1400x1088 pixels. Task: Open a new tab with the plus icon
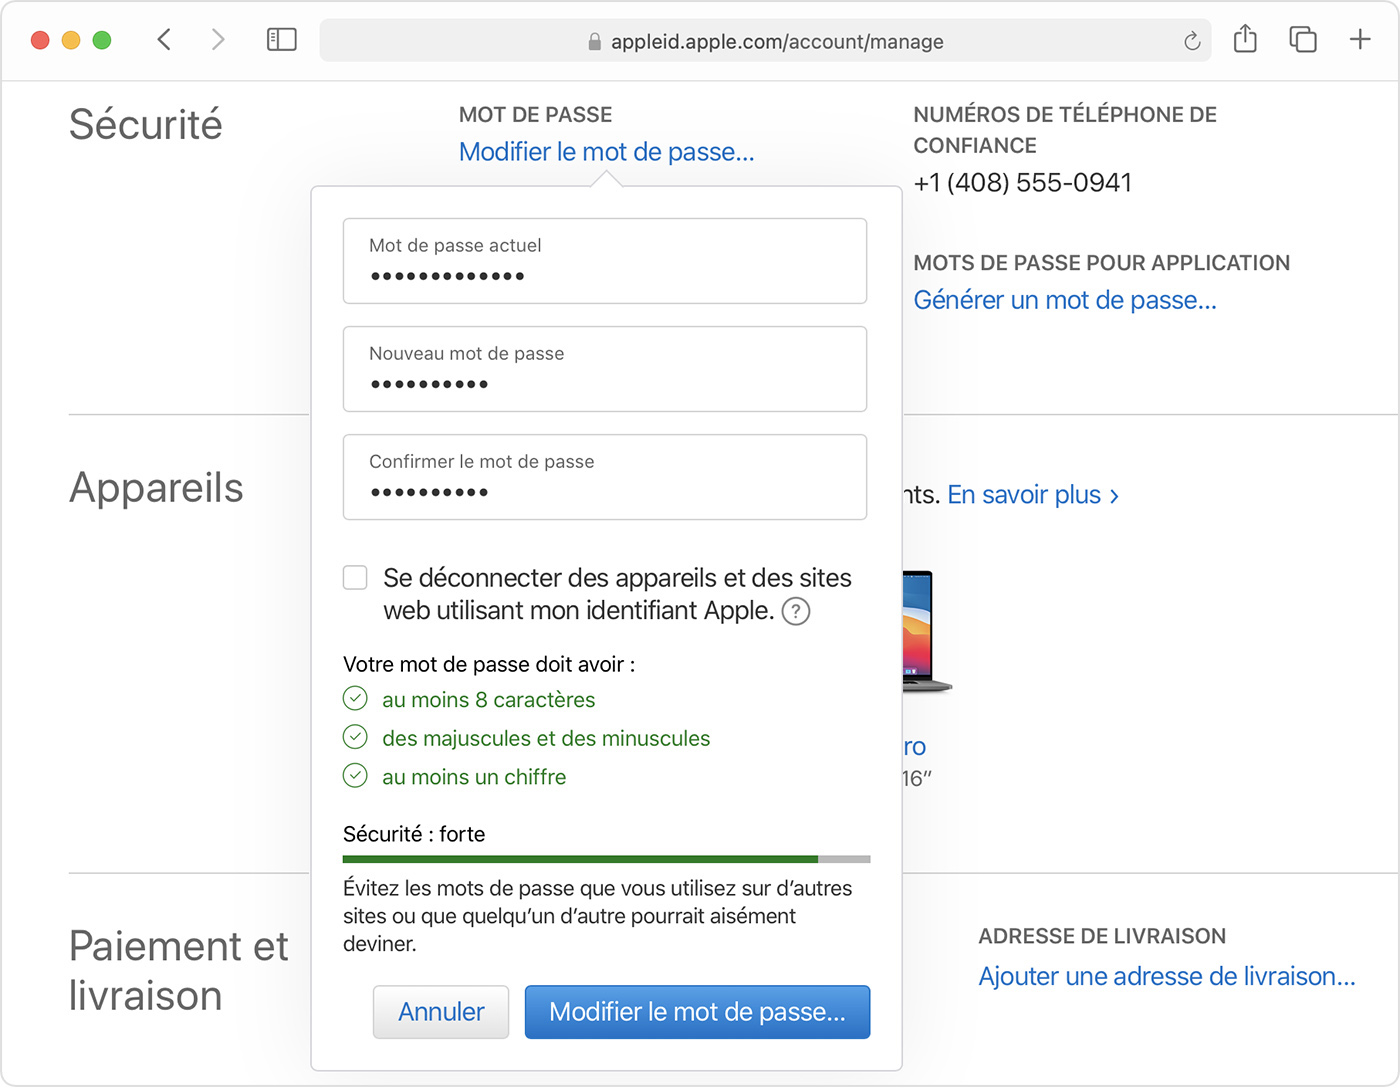coord(1360,40)
